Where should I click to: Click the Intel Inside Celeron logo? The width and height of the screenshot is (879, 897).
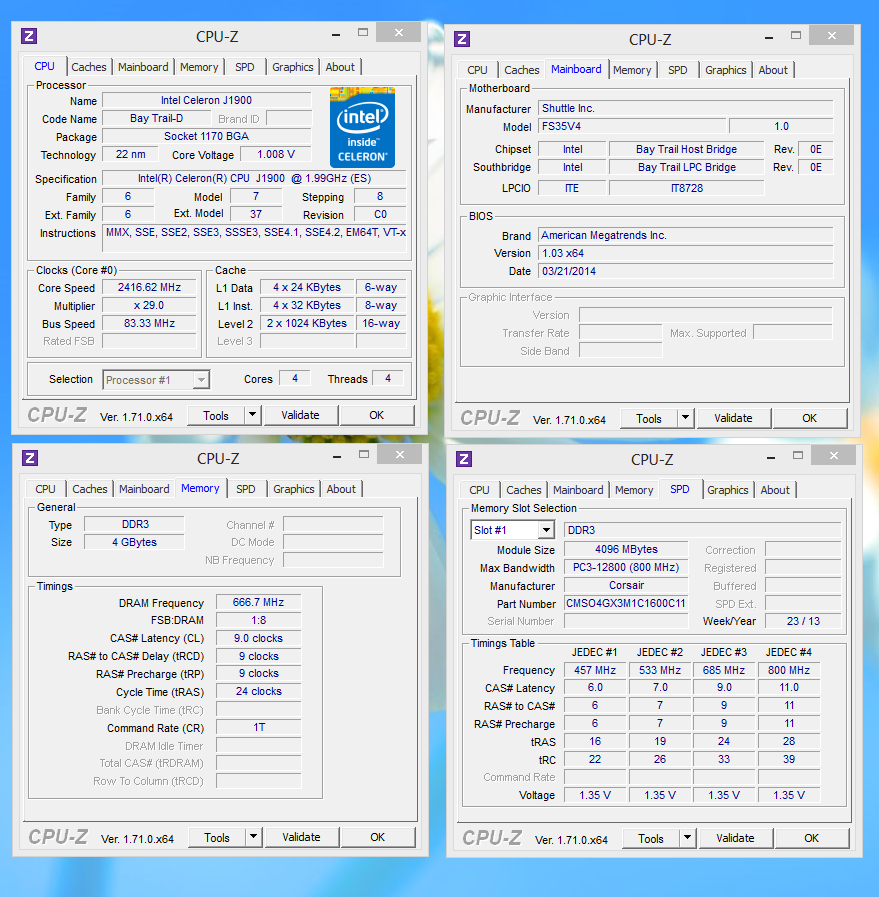pyautogui.click(x=362, y=128)
